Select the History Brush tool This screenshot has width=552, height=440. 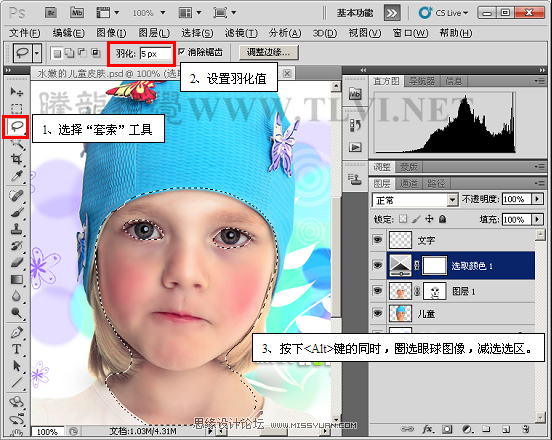tap(16, 245)
